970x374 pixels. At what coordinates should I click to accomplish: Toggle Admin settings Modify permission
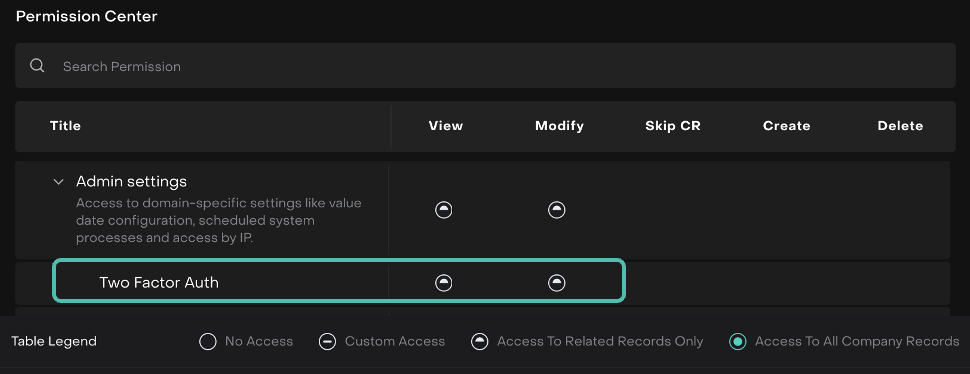557,210
